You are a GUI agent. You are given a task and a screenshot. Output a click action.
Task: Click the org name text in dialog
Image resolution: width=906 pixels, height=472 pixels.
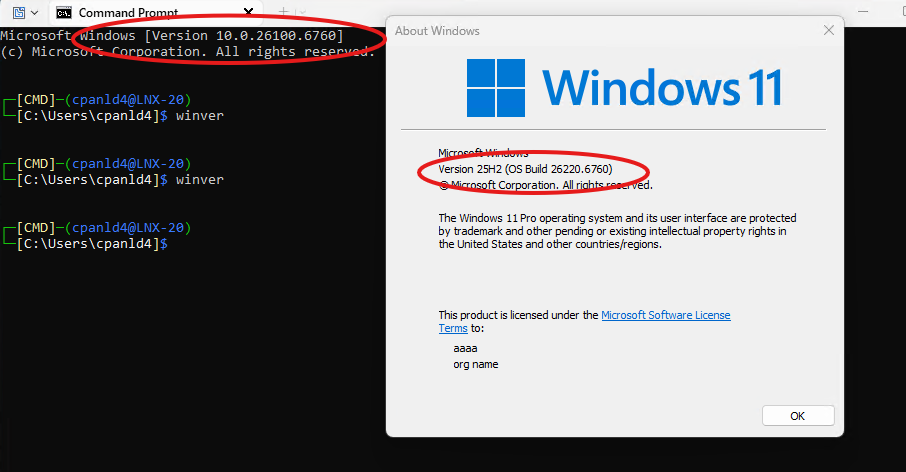476,364
